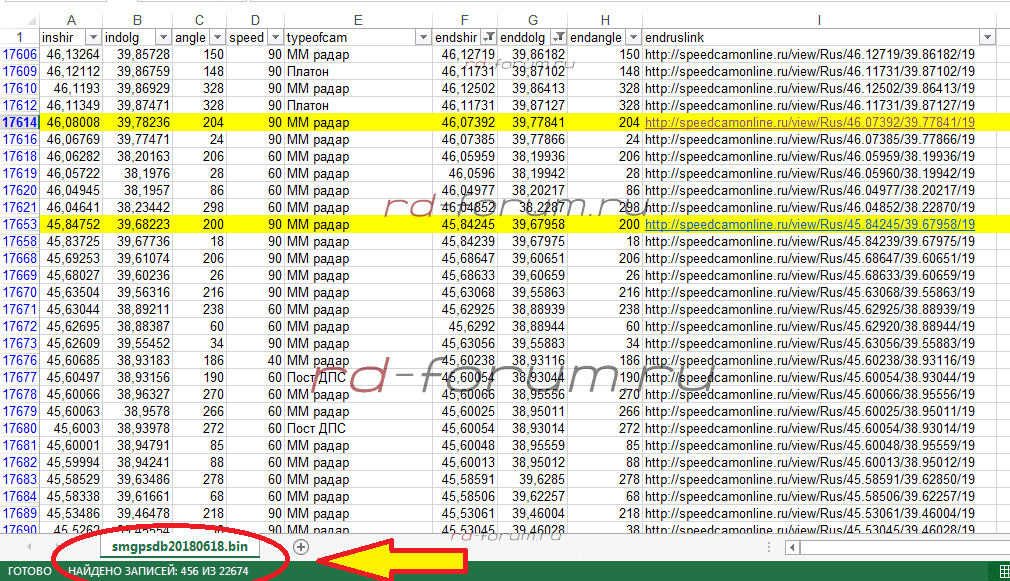Click the speed column filter arrow

pos(274,37)
